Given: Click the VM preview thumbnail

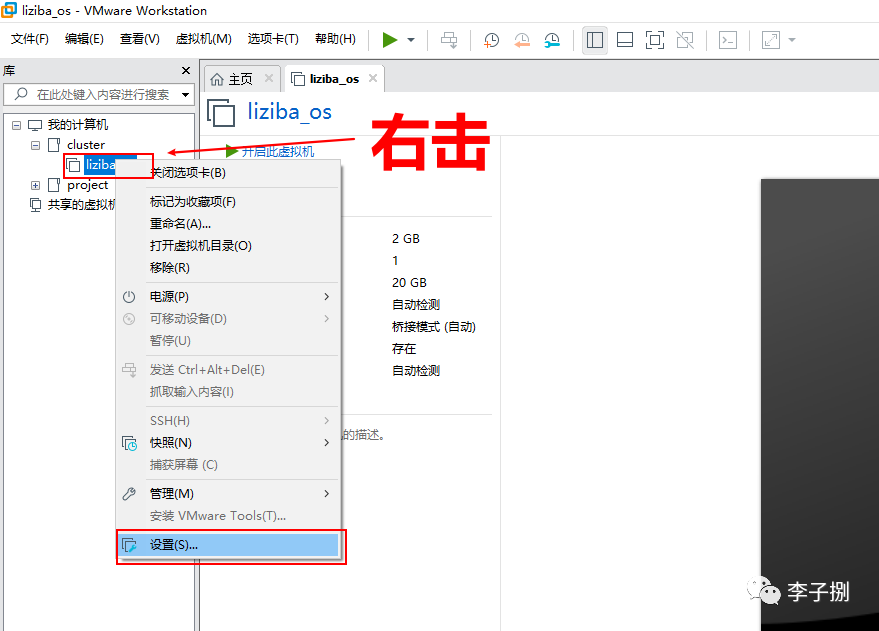Looking at the screenshot, I should 820,405.
